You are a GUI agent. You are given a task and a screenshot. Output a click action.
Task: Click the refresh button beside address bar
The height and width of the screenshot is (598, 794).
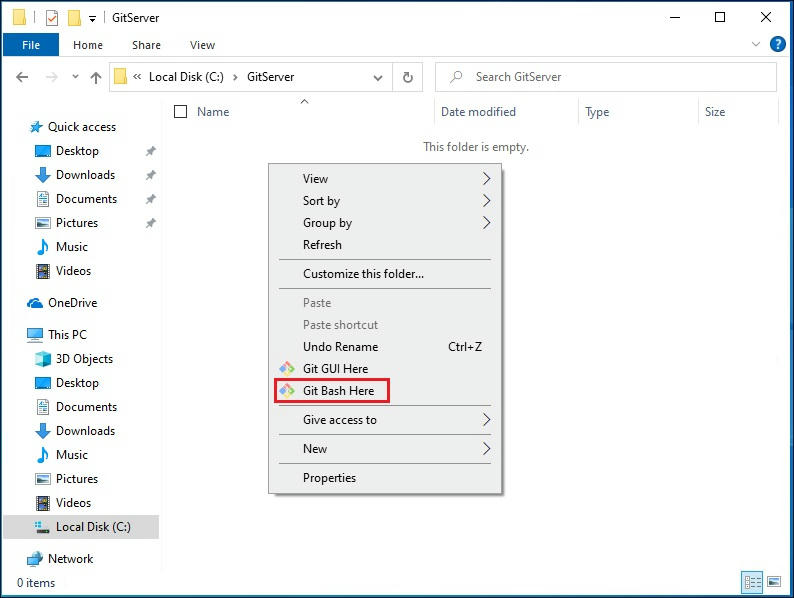tap(408, 77)
